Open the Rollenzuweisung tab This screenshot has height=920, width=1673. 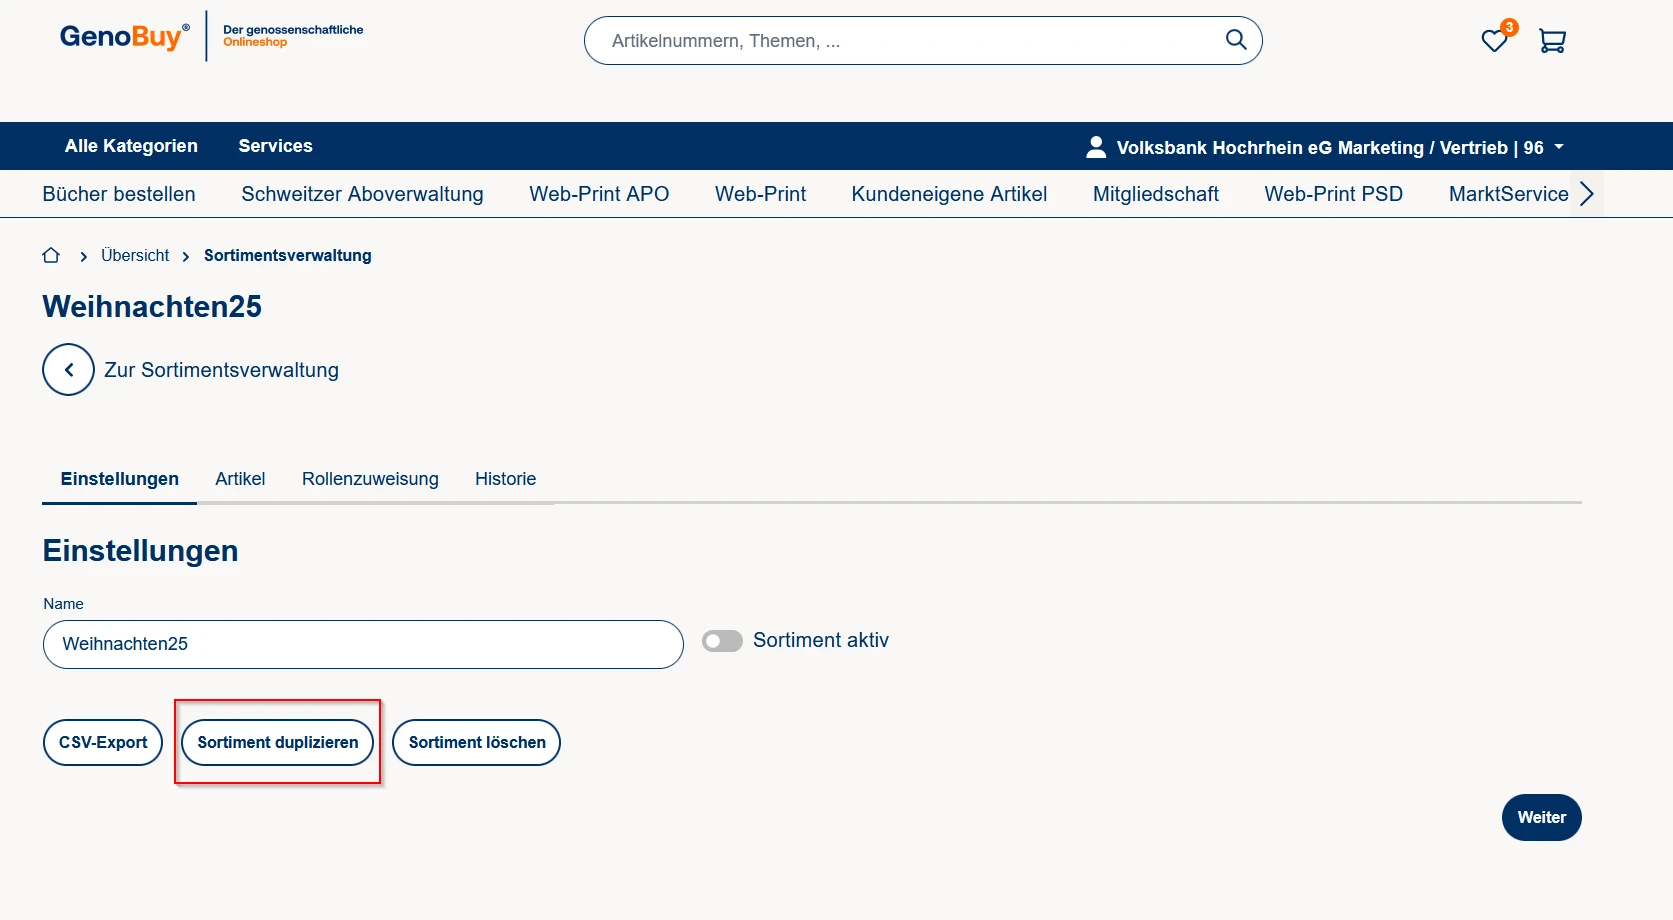(370, 479)
